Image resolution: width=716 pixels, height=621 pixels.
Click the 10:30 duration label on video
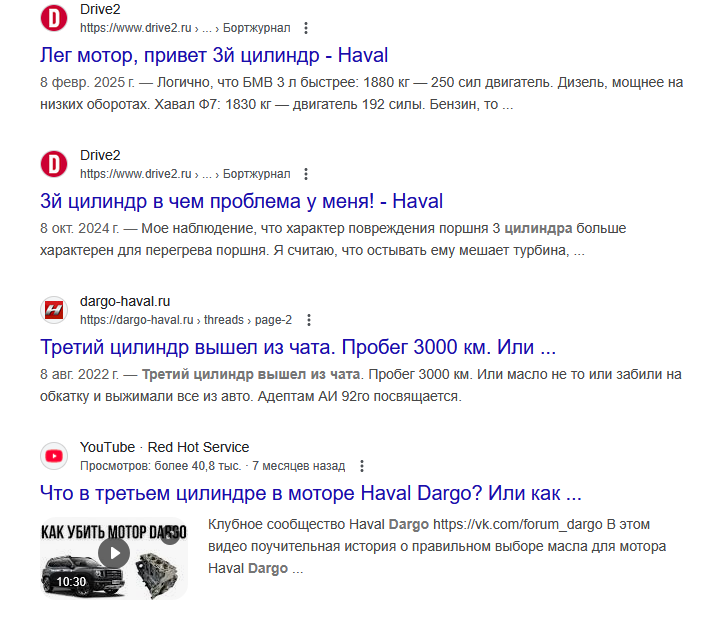tap(71, 582)
